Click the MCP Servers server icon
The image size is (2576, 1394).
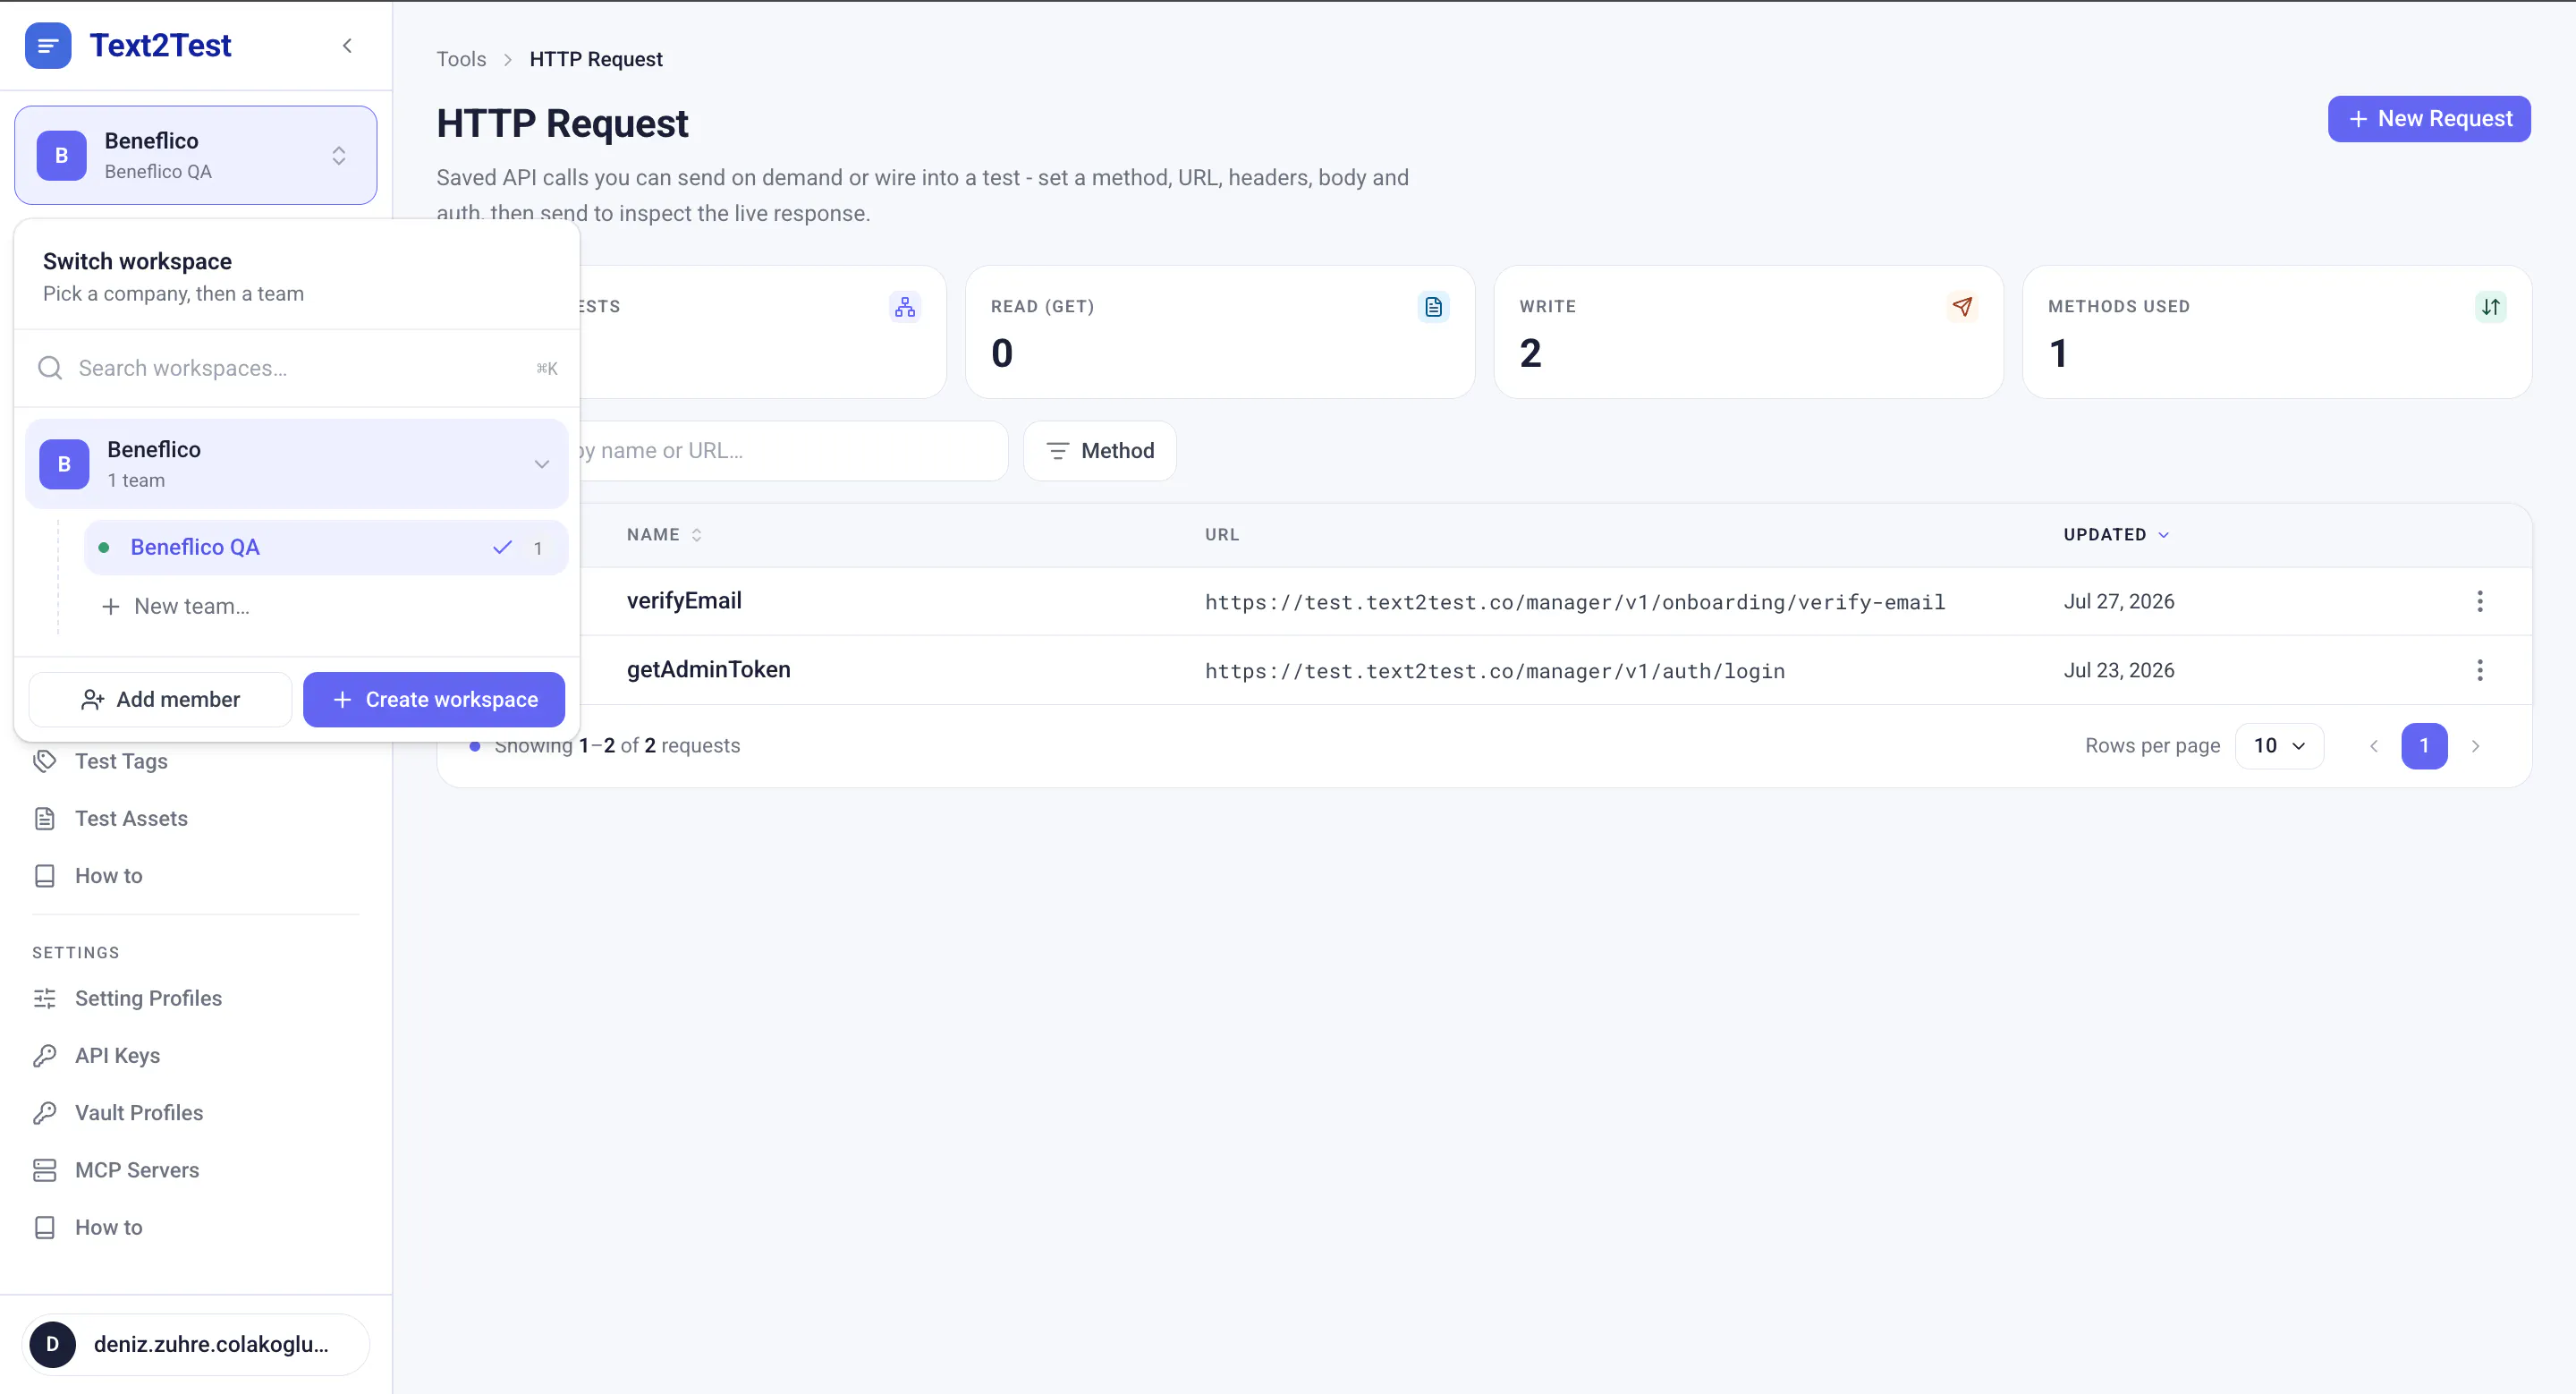(45, 1169)
